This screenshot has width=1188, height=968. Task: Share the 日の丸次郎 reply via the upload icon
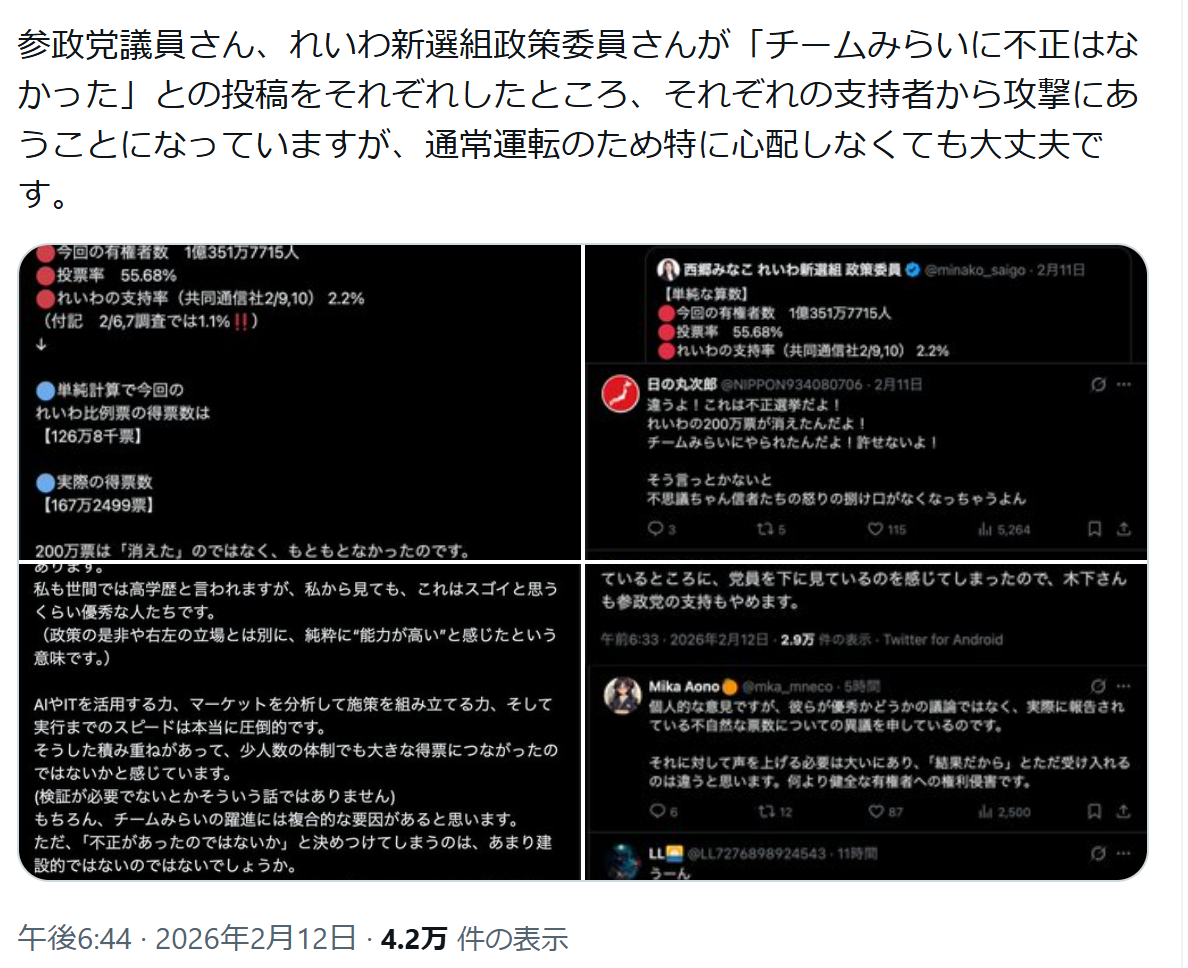pyautogui.click(x=1124, y=529)
